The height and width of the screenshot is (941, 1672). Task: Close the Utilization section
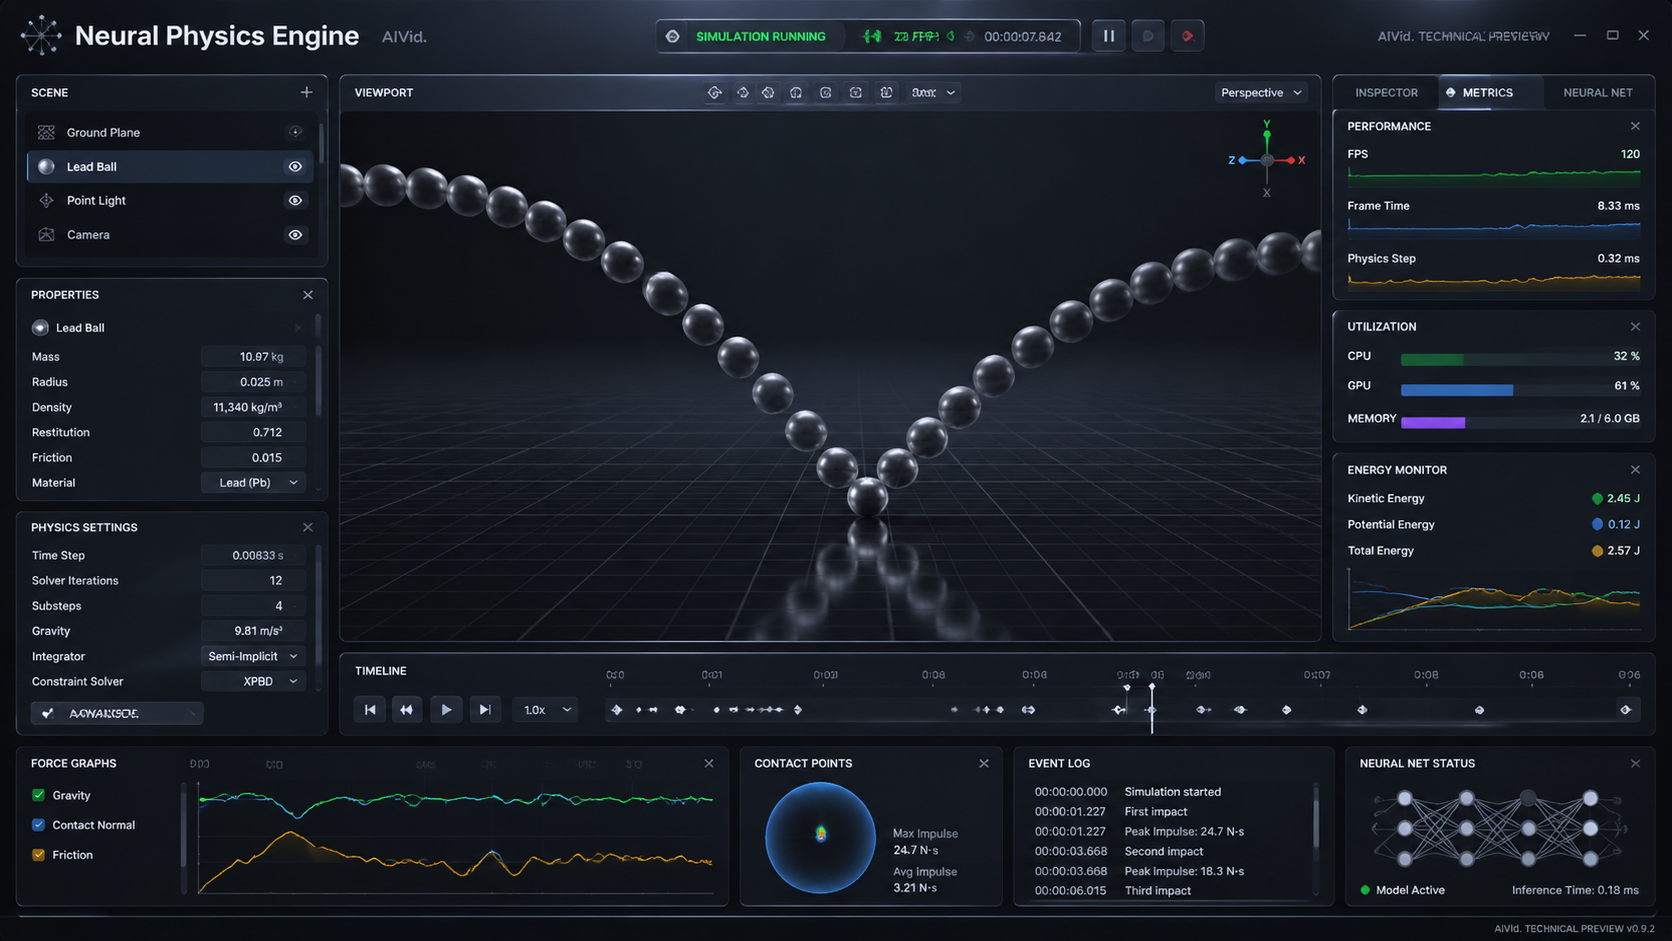click(x=1635, y=327)
